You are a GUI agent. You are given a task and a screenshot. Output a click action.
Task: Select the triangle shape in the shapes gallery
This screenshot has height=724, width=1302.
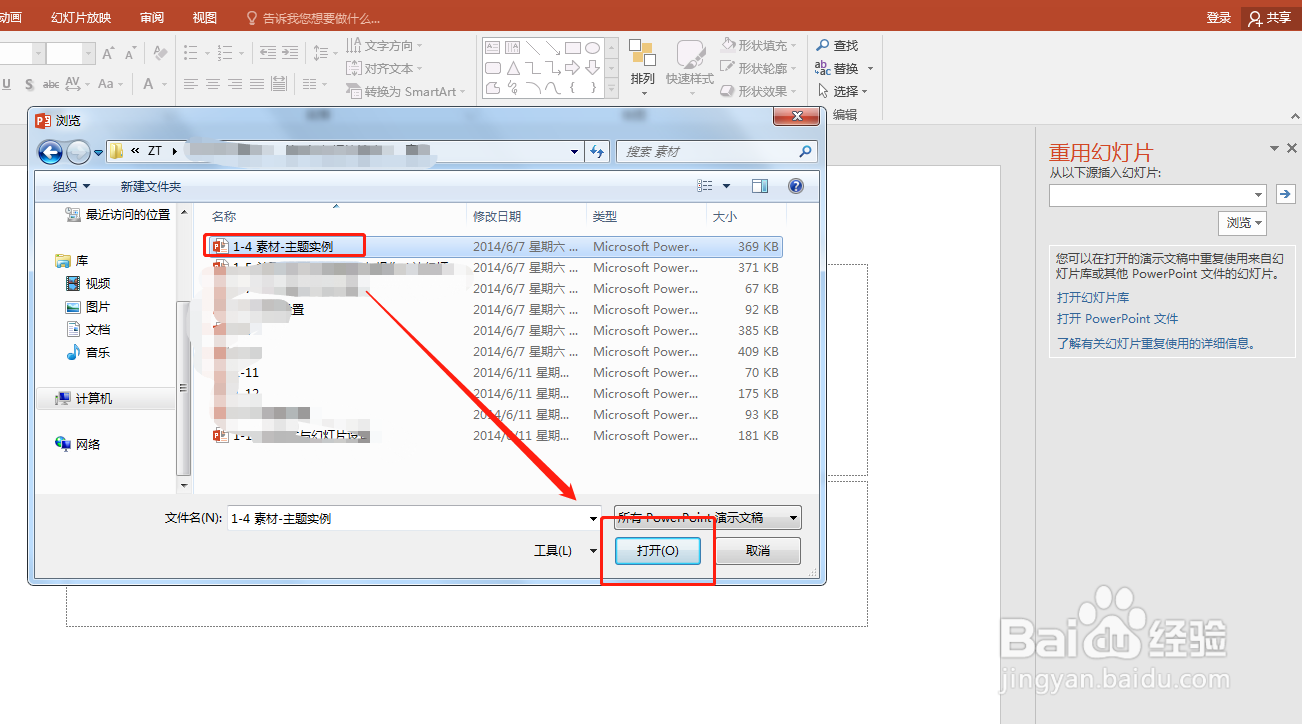[x=512, y=68]
